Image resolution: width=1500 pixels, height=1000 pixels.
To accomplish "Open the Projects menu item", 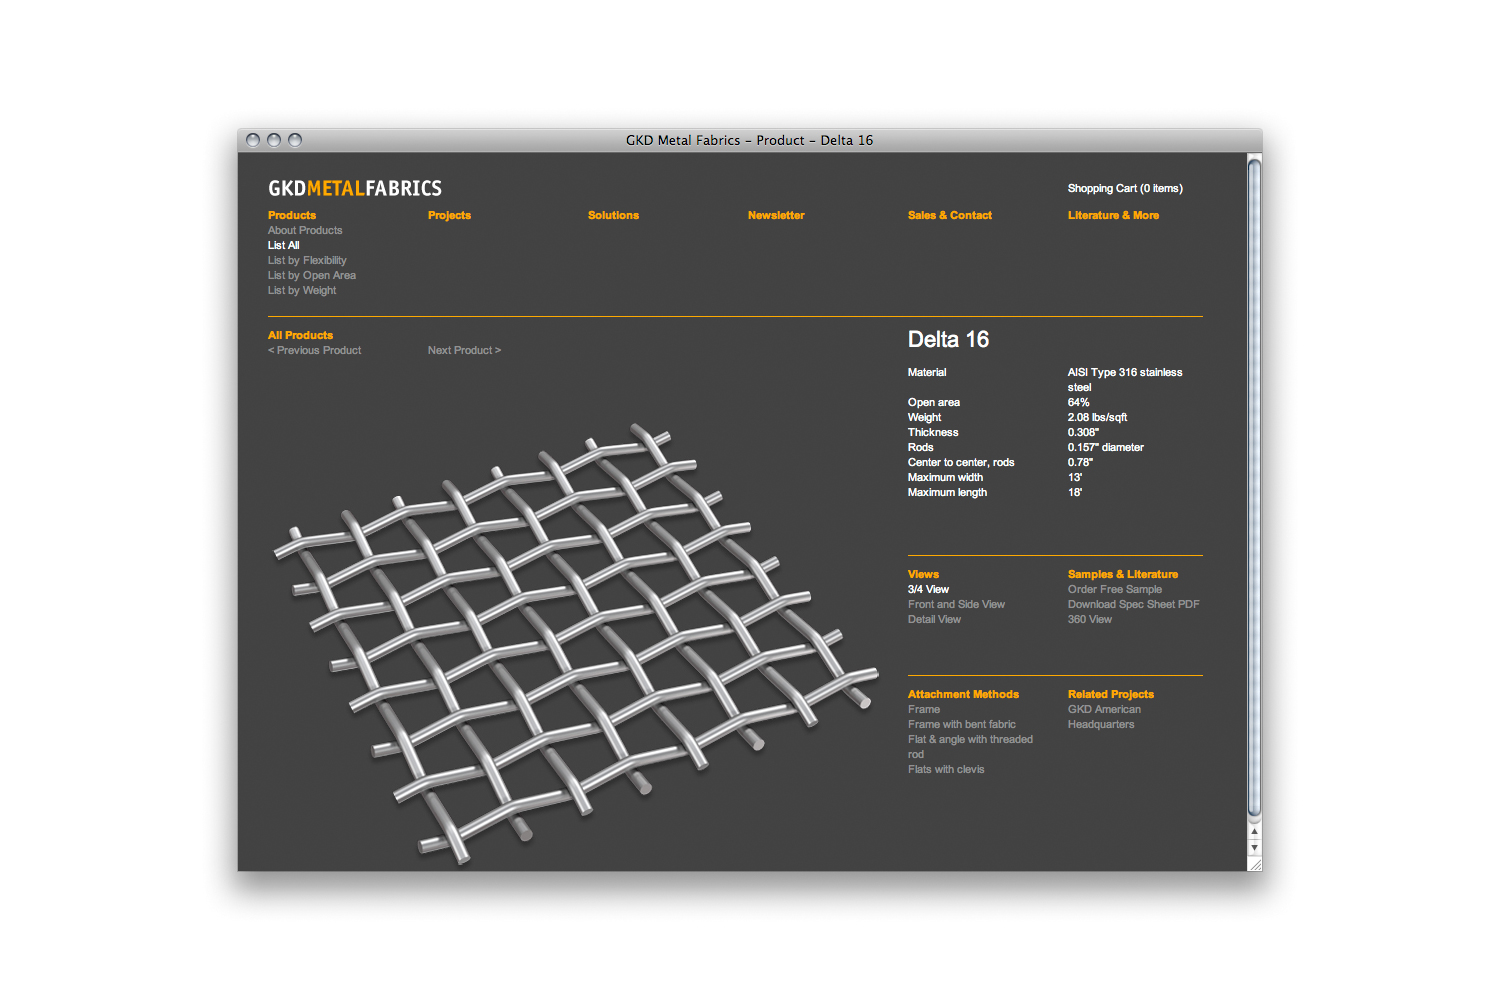I will coord(449,215).
